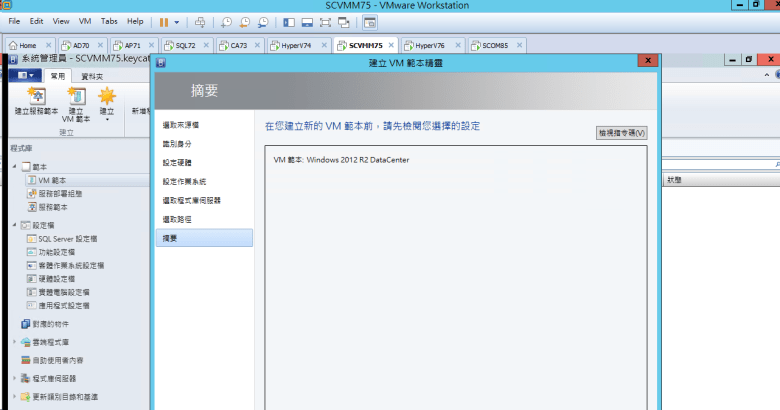Click the 建立 starburst ribbon icon
The width and height of the screenshot is (780, 410).
(x=106, y=97)
